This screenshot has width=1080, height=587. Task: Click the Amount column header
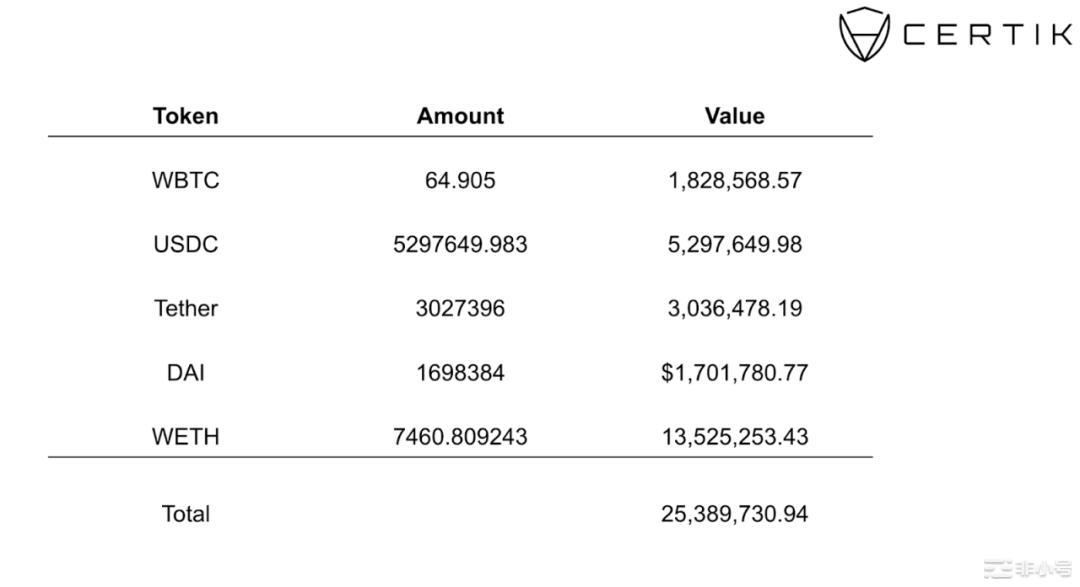pyautogui.click(x=460, y=116)
